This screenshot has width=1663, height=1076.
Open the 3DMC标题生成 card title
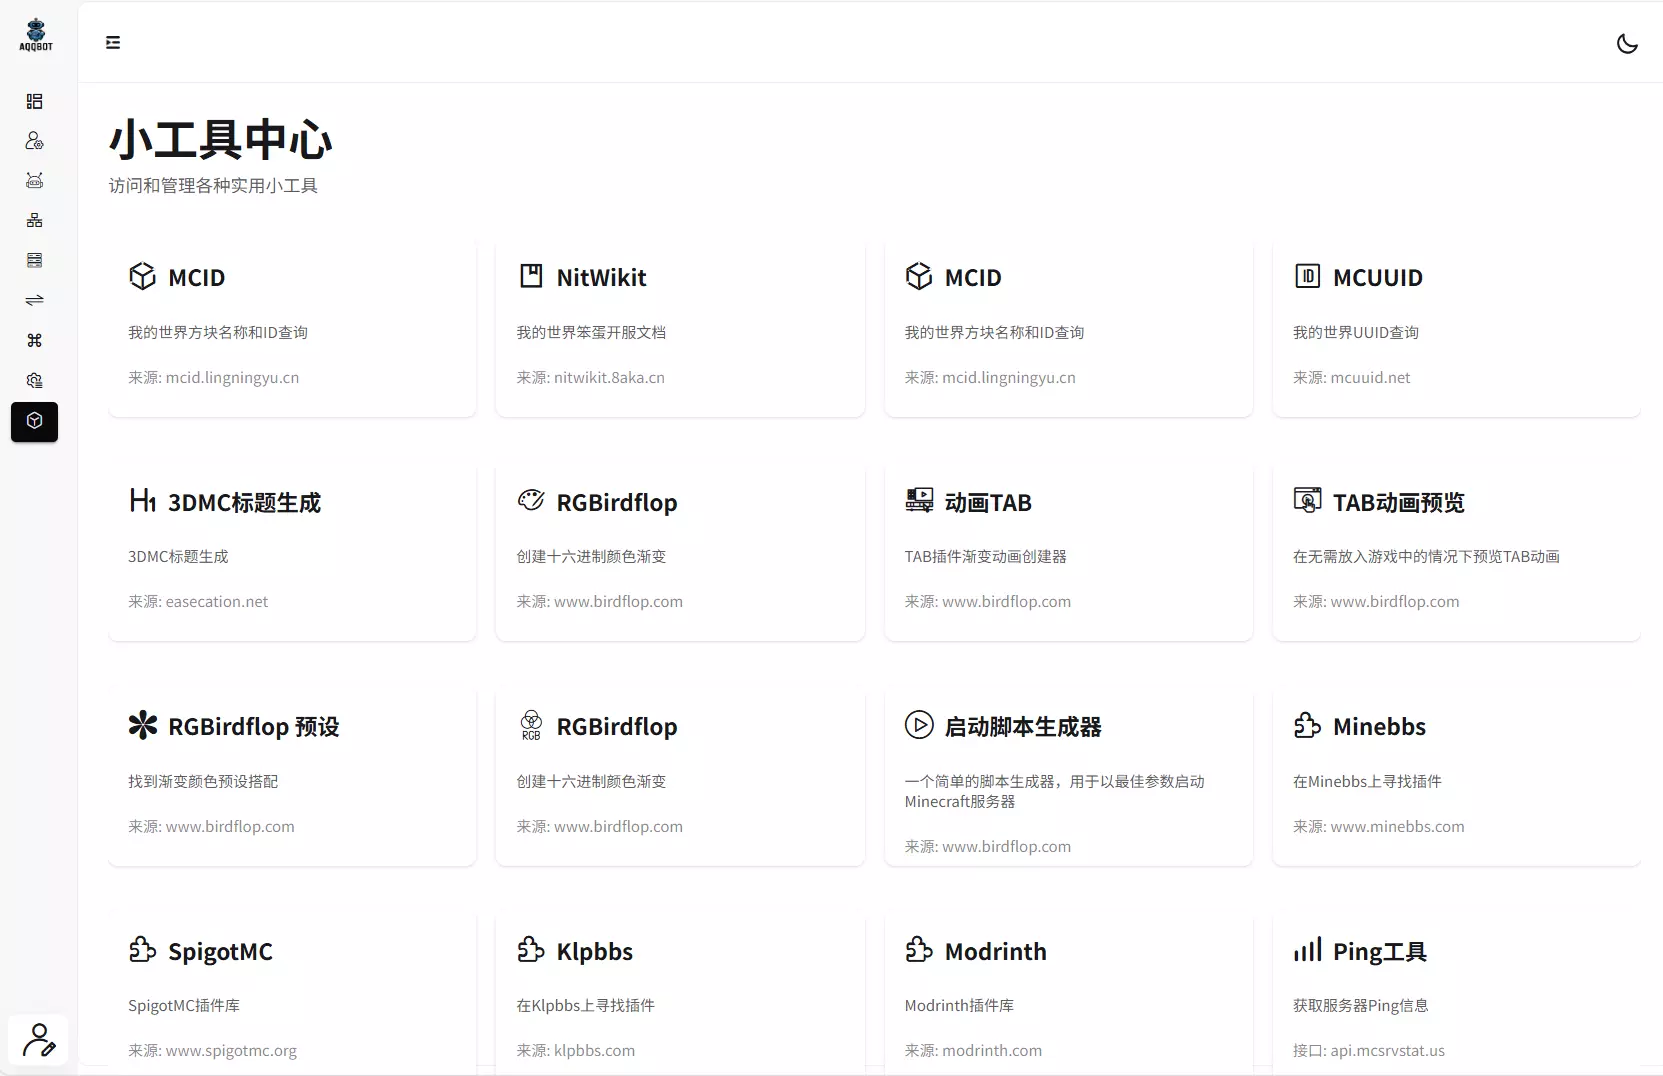click(244, 503)
